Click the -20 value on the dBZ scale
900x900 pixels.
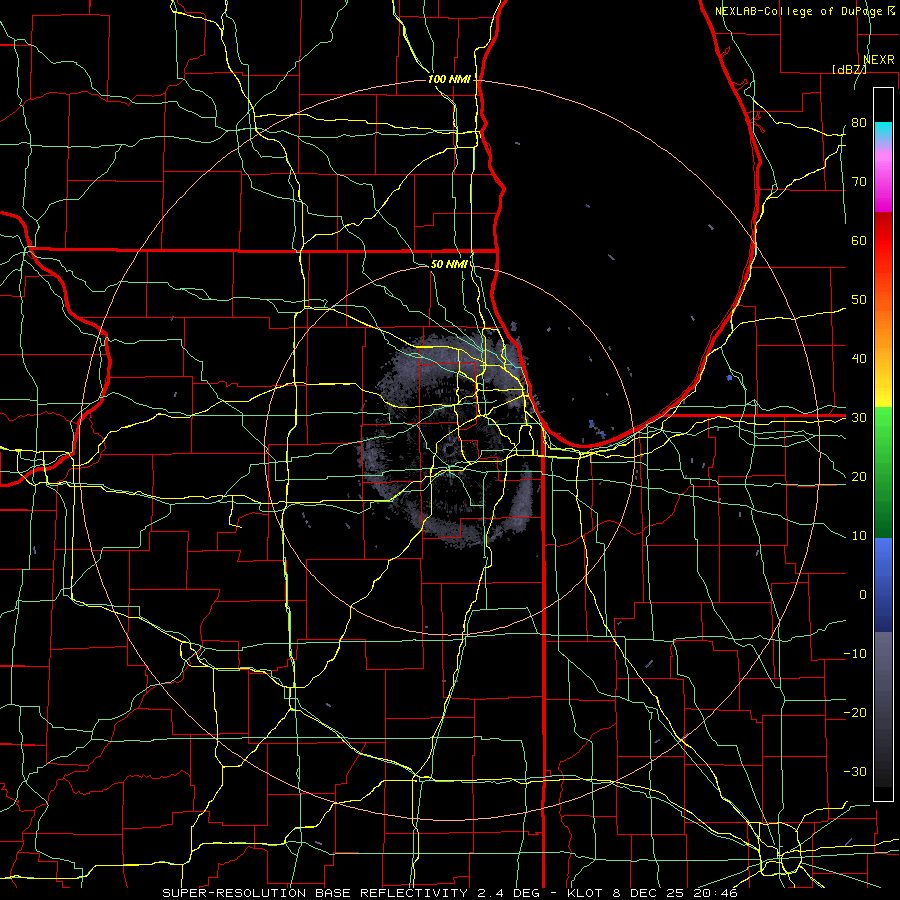tap(855, 712)
